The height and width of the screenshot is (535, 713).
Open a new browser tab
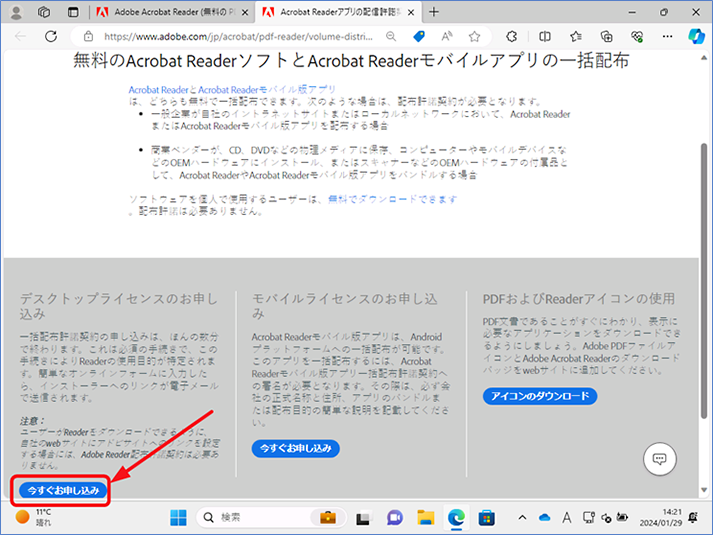click(434, 12)
